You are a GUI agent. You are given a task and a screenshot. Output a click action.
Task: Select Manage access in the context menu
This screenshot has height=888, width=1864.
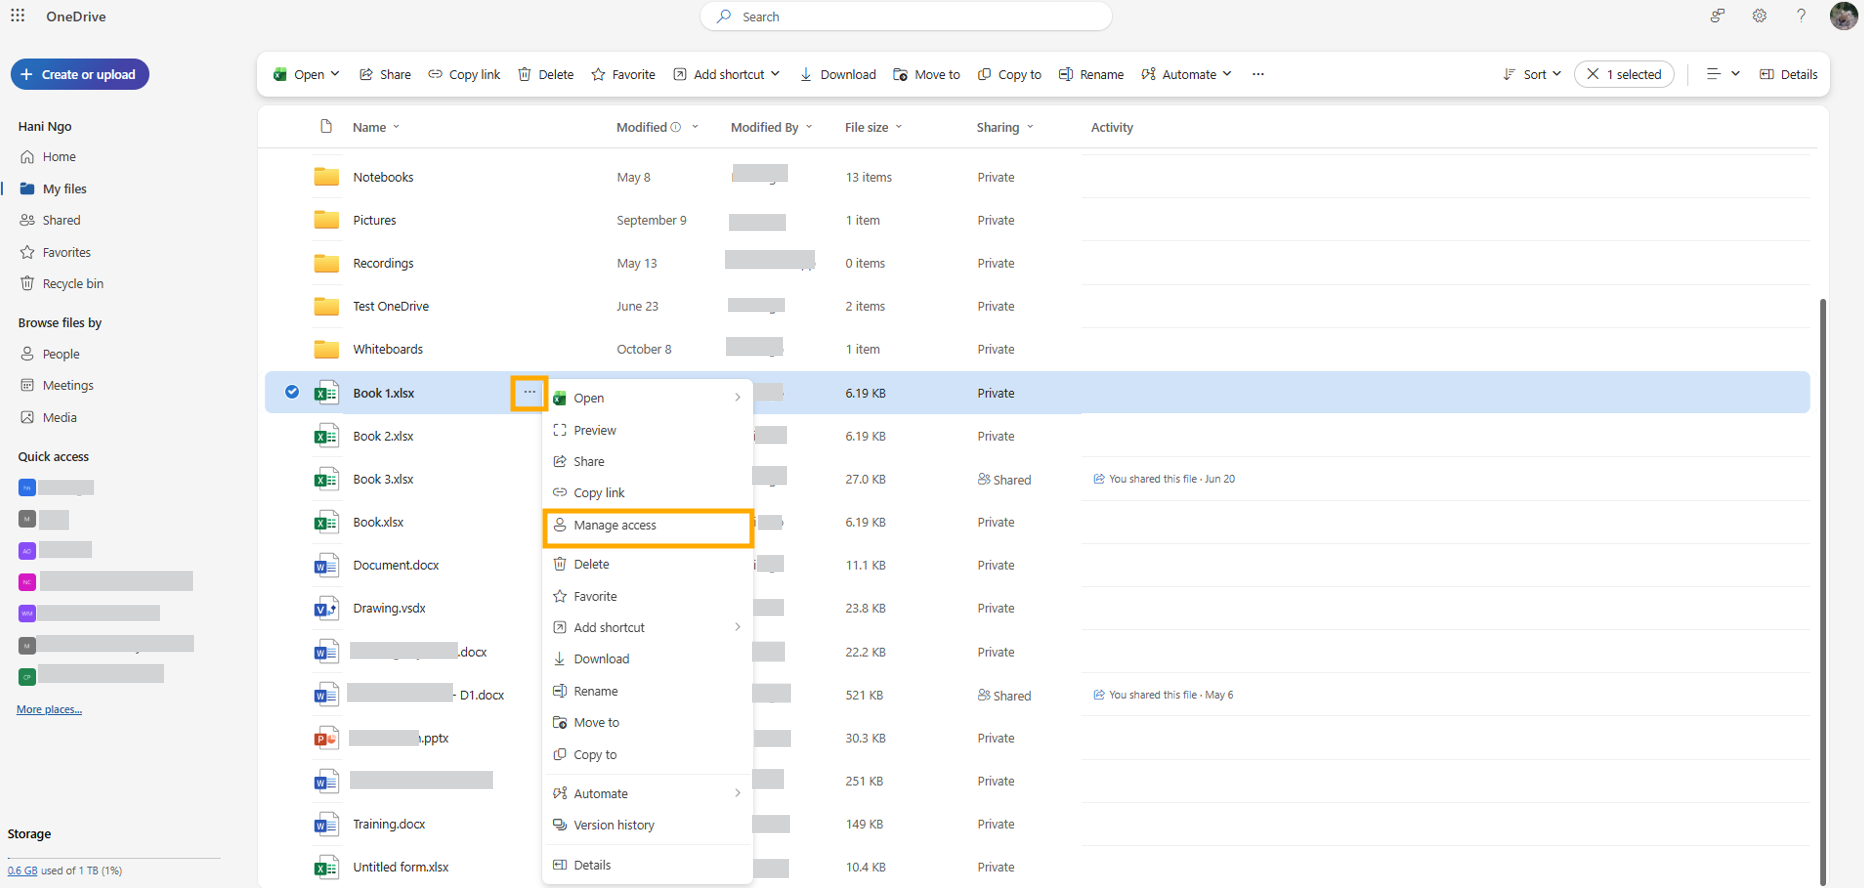click(x=648, y=526)
